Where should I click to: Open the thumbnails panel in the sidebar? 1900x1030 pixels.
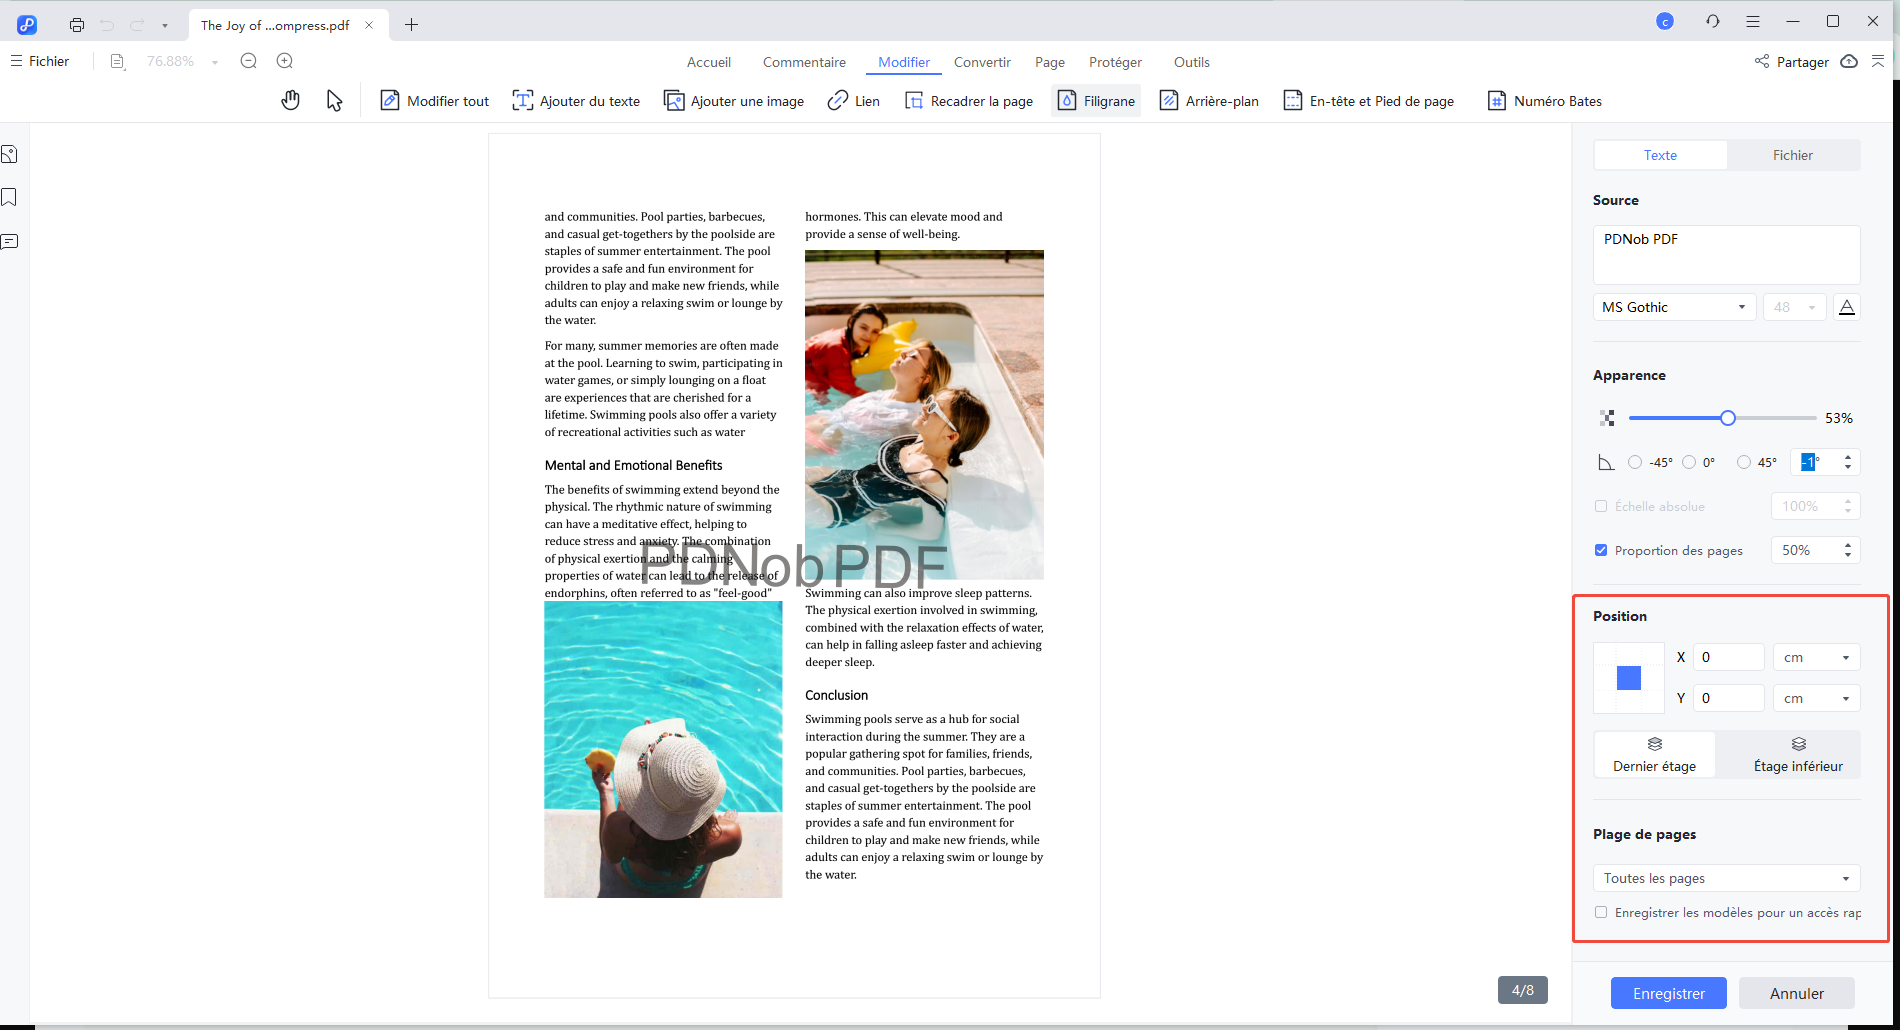click(10, 153)
